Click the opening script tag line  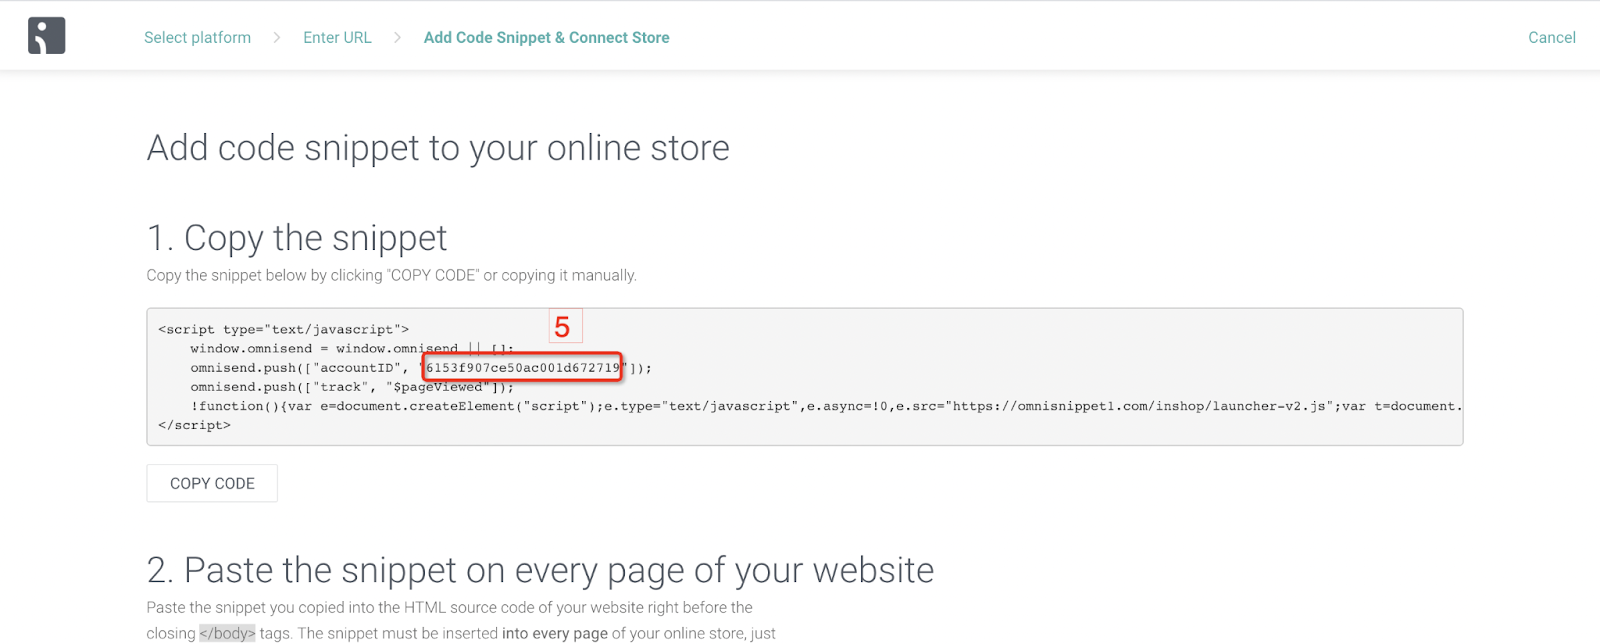pos(283,329)
